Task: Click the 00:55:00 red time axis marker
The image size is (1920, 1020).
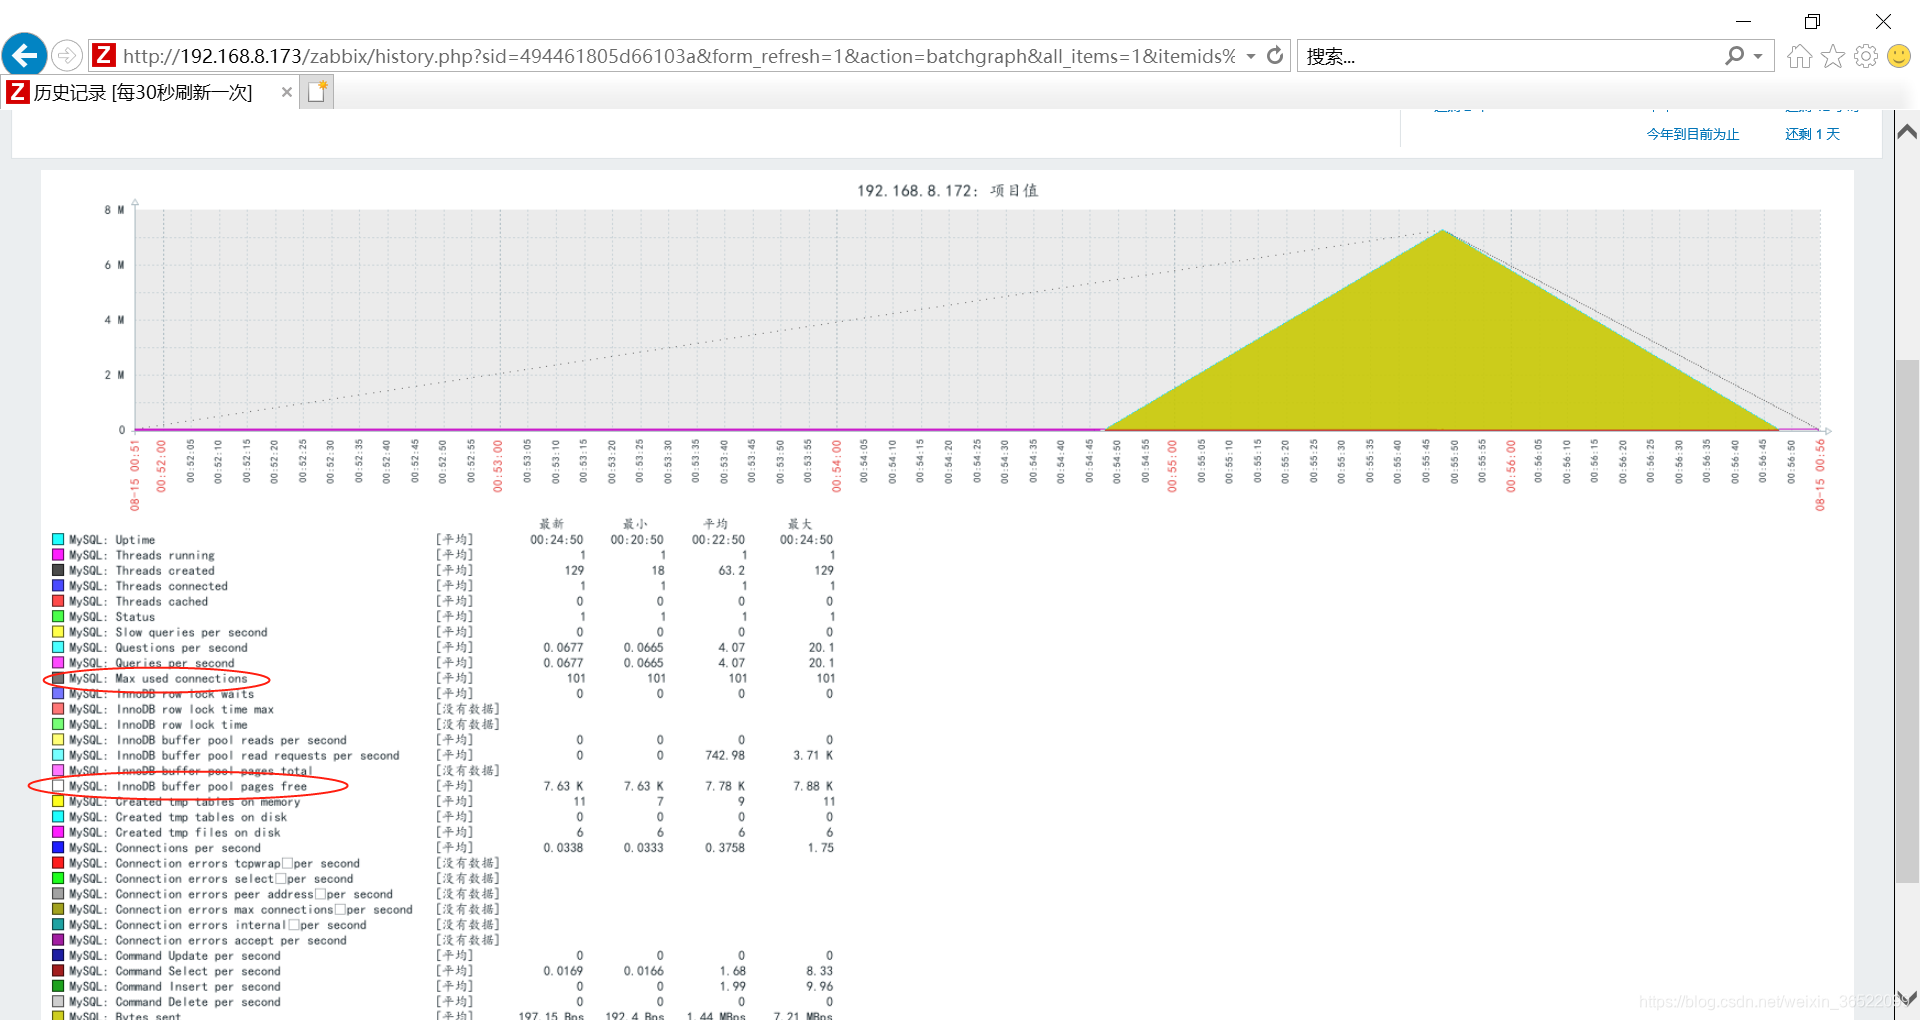Action: 1172,466
